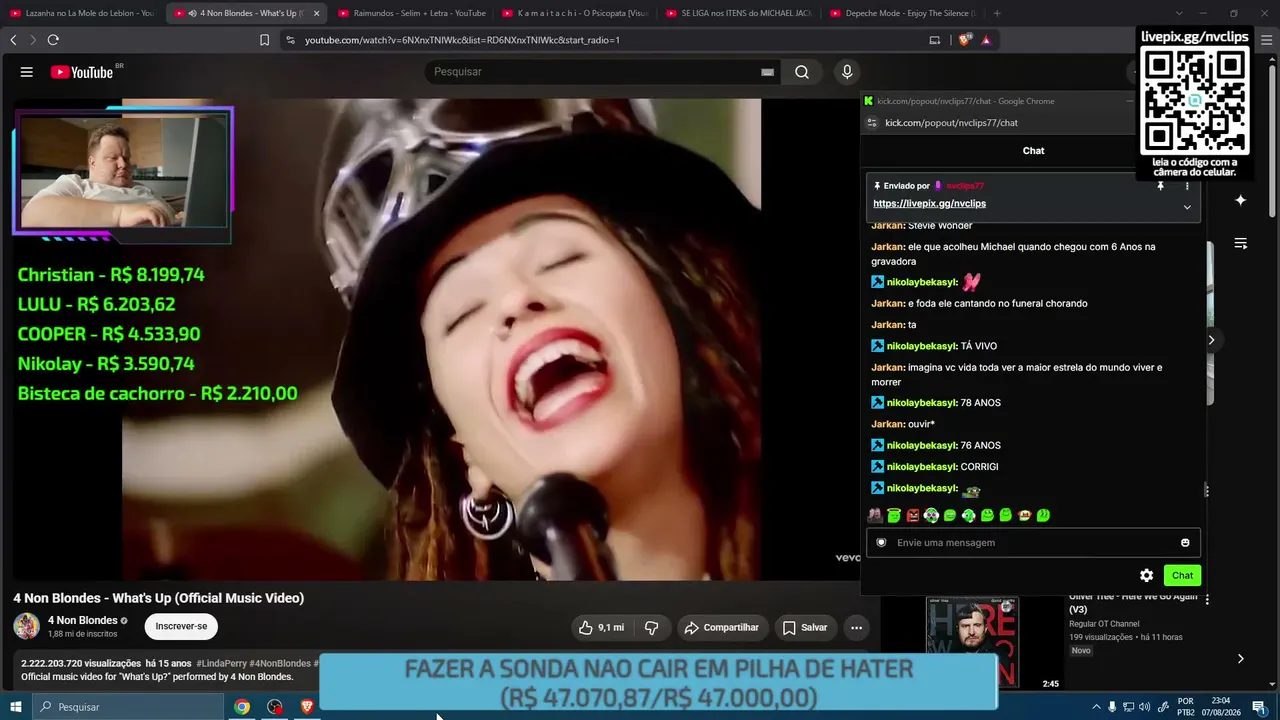
Task: Save the video with Salvar
Action: (805, 628)
